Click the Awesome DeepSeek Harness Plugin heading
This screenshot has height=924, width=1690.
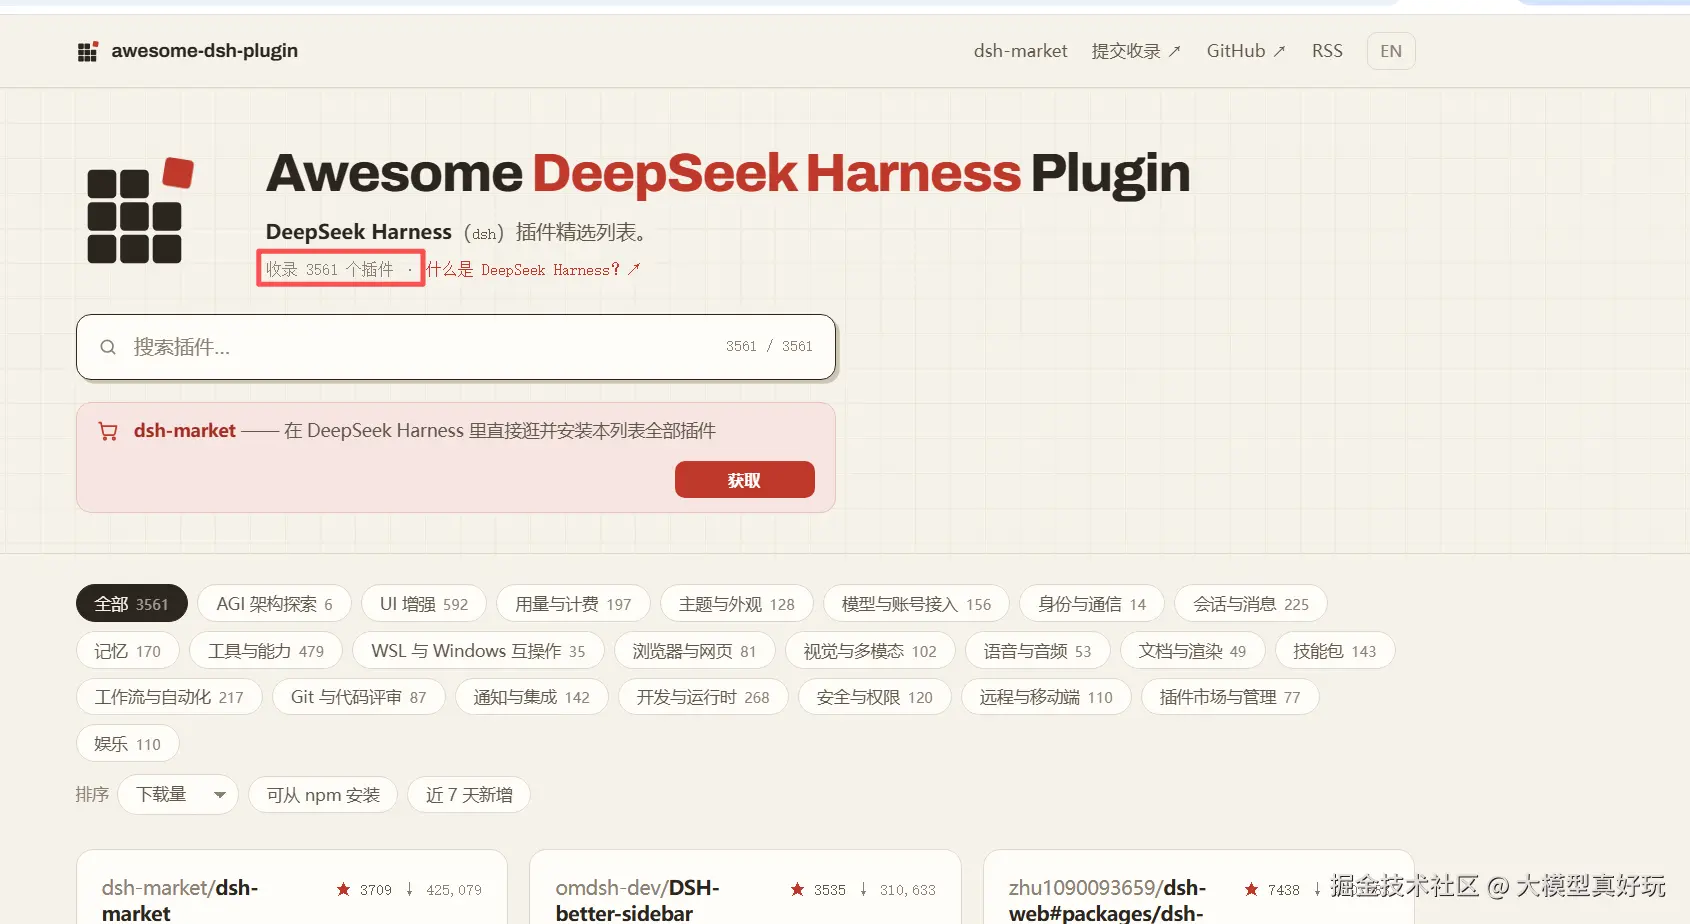pyautogui.click(x=728, y=173)
